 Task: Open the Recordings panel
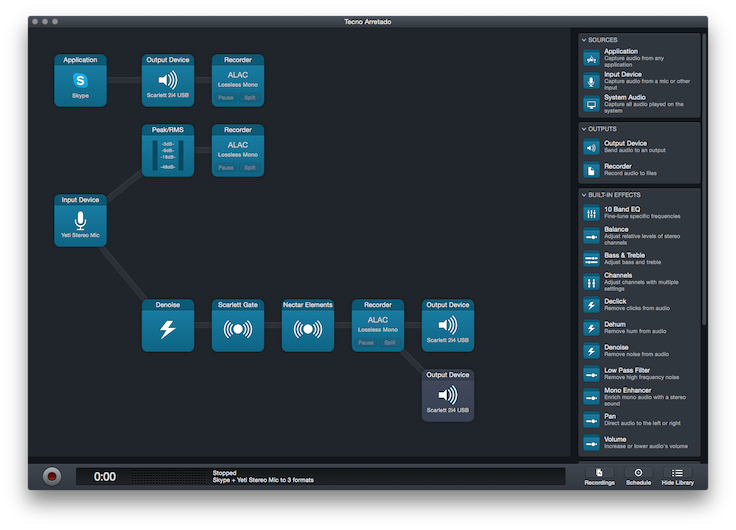[597, 476]
